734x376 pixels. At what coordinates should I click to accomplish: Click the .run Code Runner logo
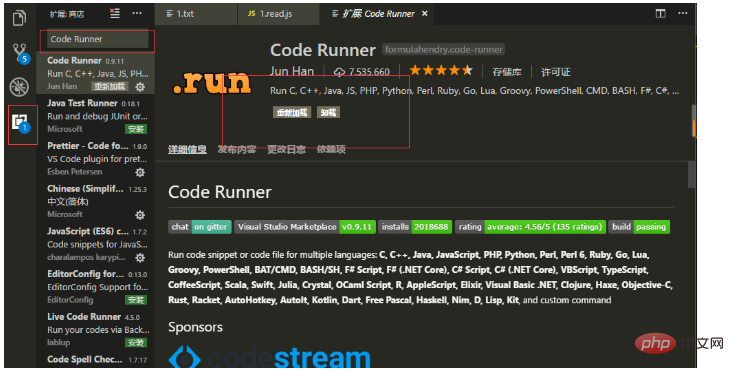[x=212, y=82]
